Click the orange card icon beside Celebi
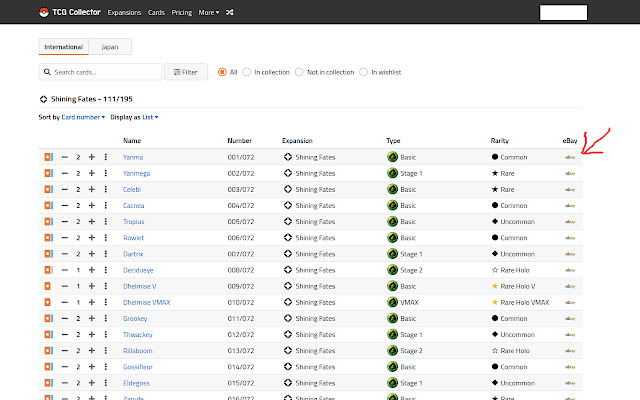The image size is (640, 400). coord(47,189)
